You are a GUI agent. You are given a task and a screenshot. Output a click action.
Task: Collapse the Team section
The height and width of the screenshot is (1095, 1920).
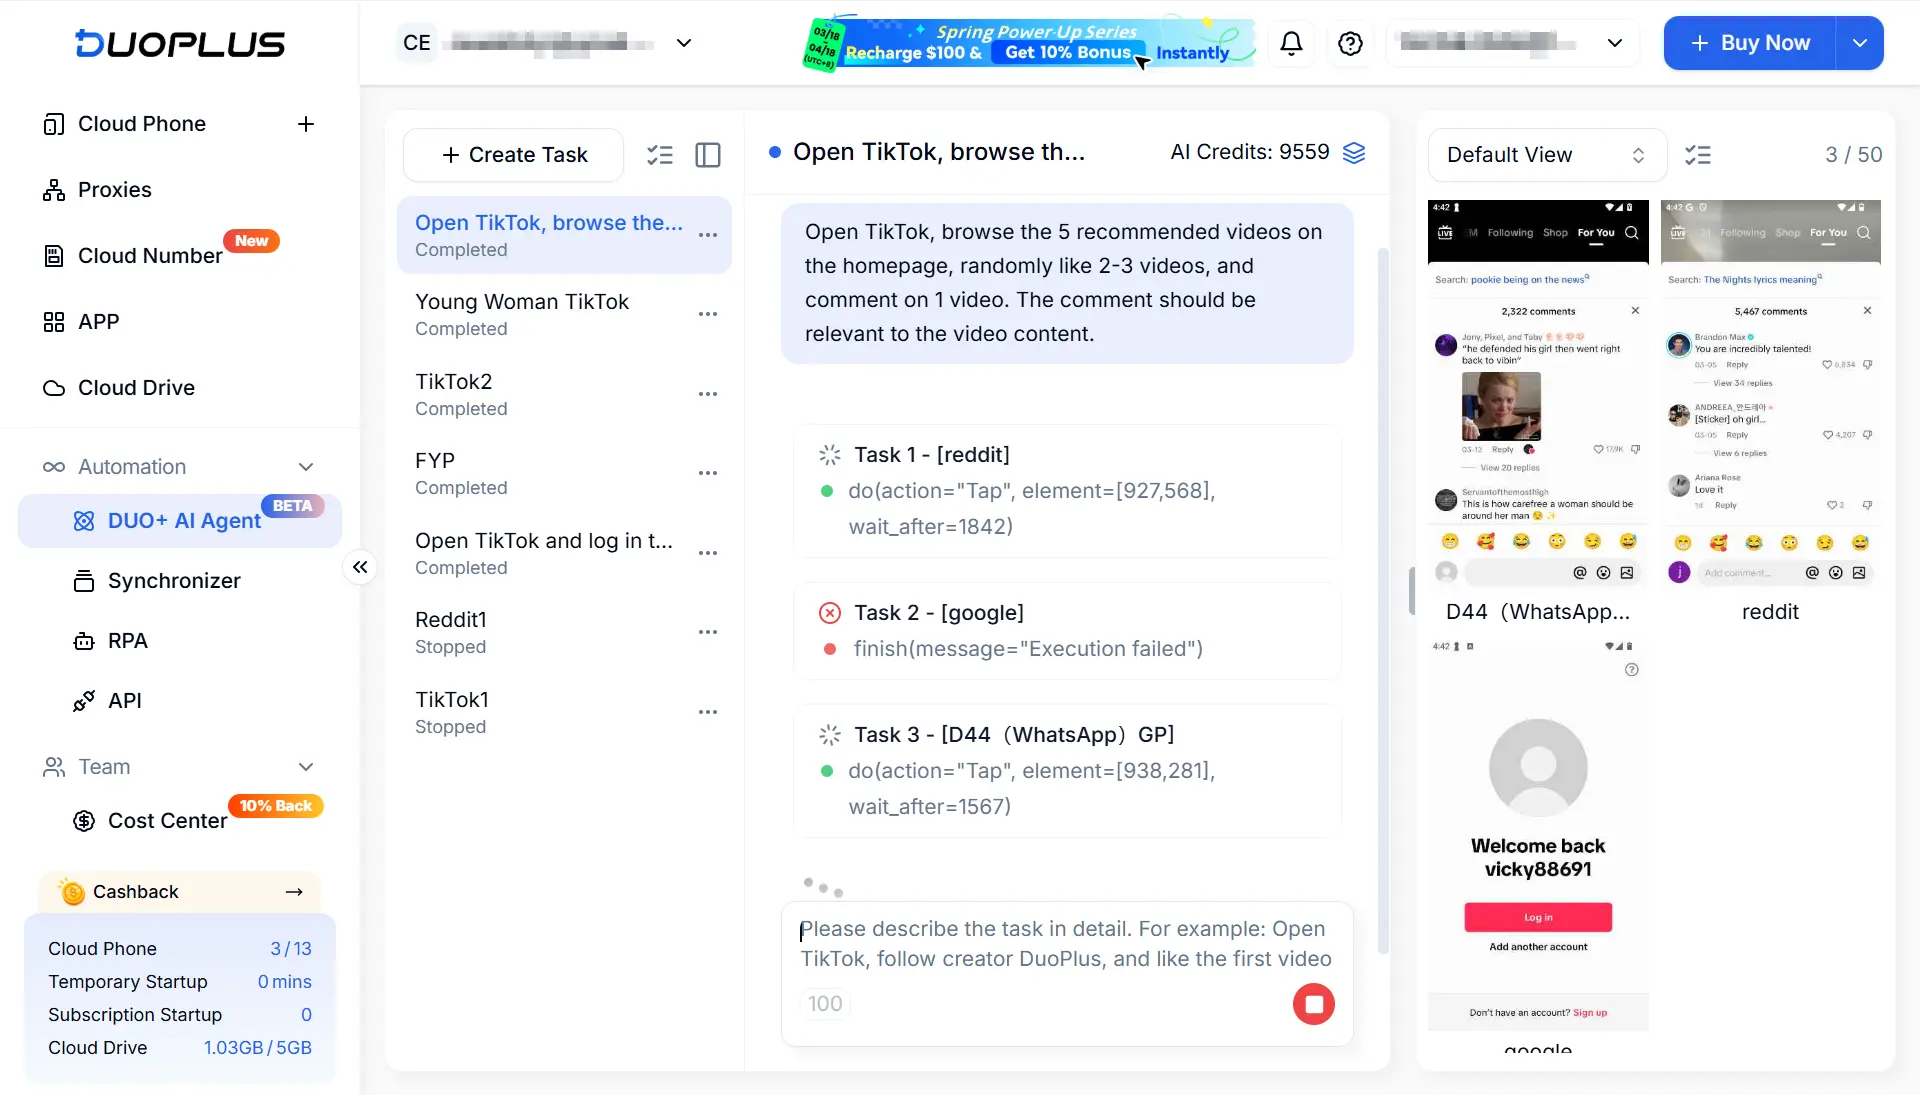306,767
